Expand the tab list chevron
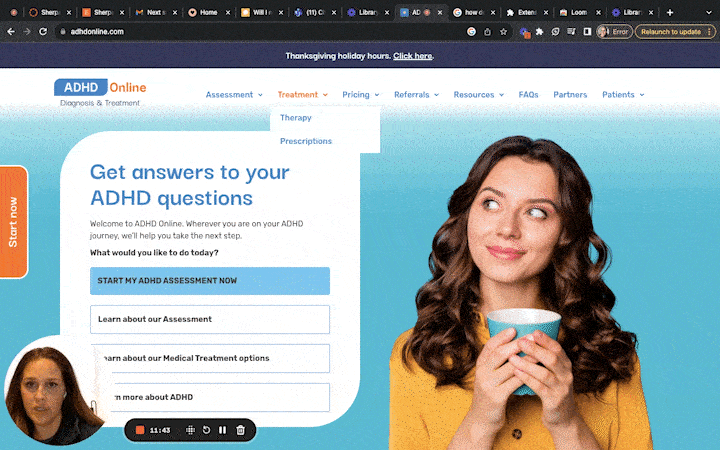 (709, 12)
